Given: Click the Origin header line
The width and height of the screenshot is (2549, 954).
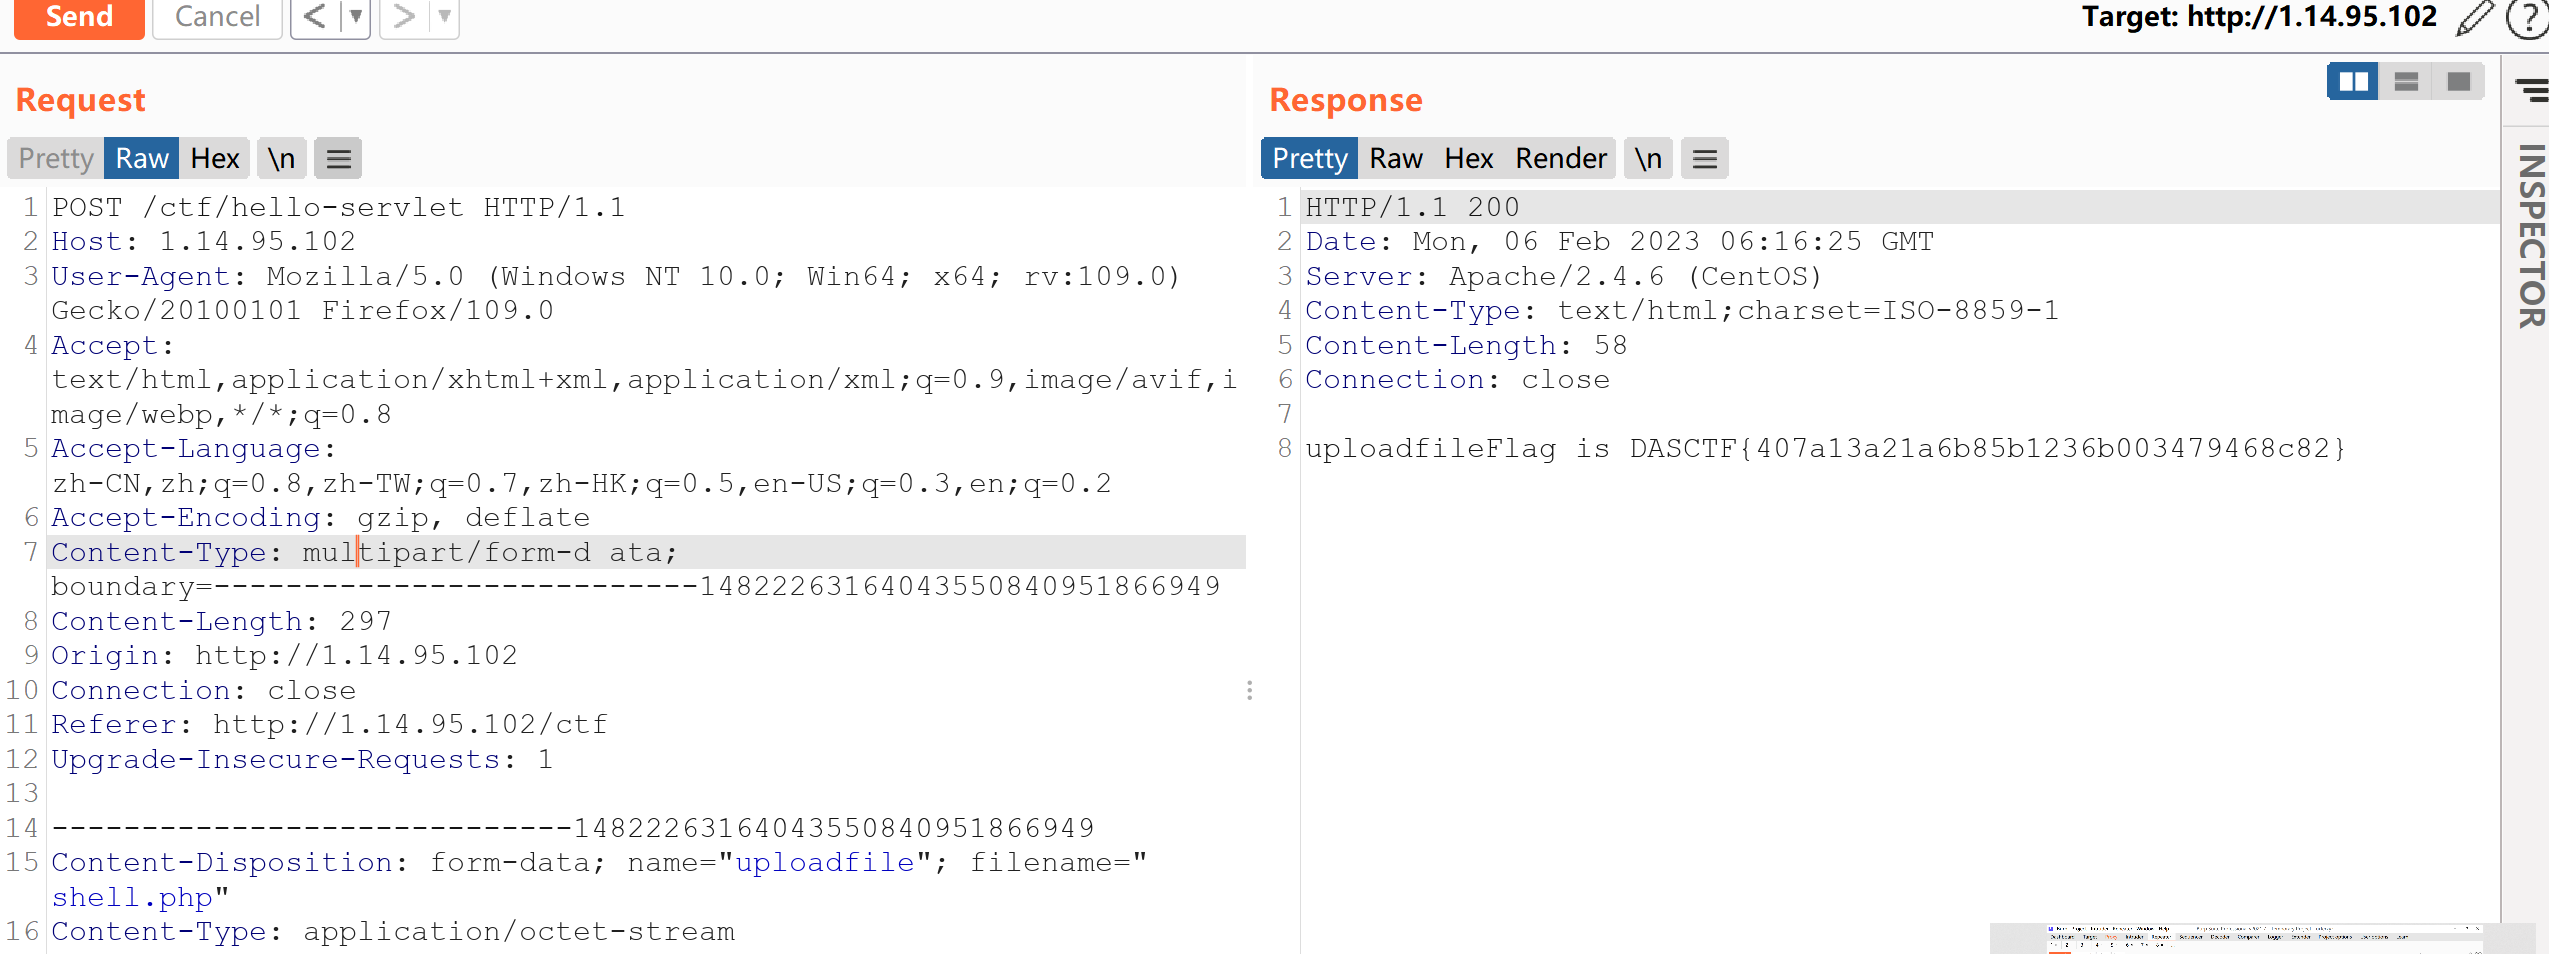Looking at the screenshot, I should 284,655.
